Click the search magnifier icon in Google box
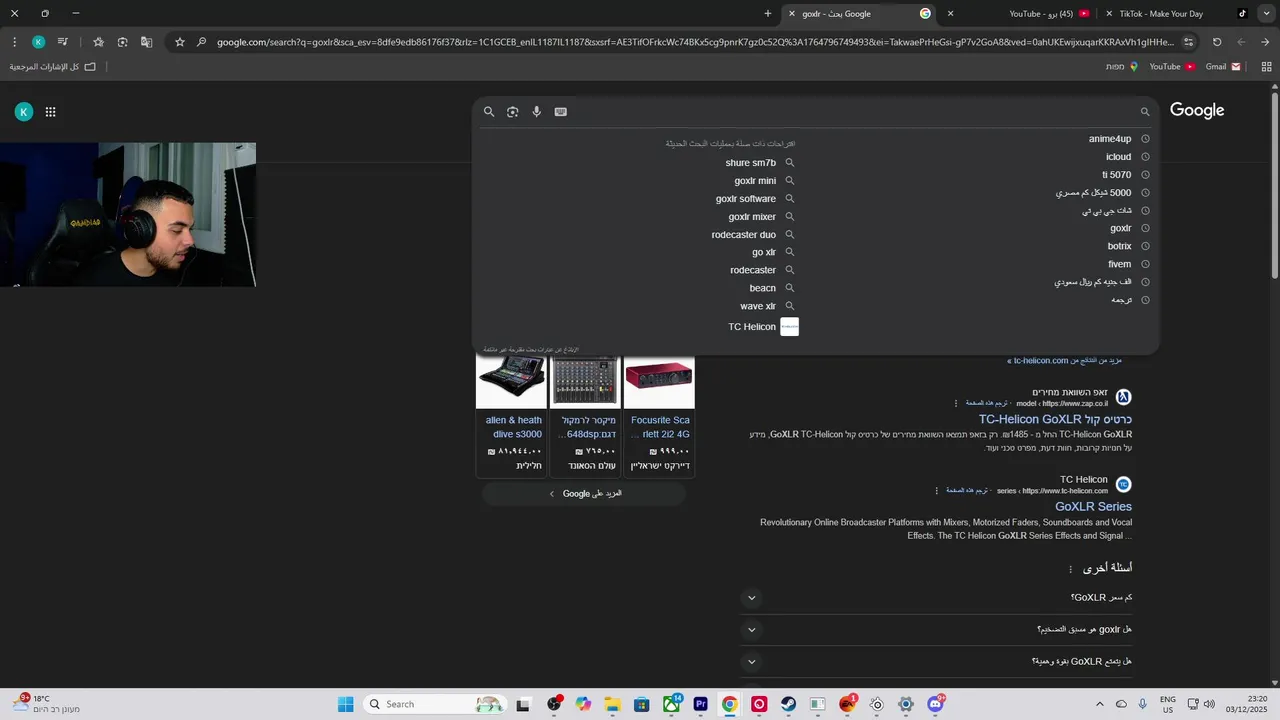 (x=489, y=112)
